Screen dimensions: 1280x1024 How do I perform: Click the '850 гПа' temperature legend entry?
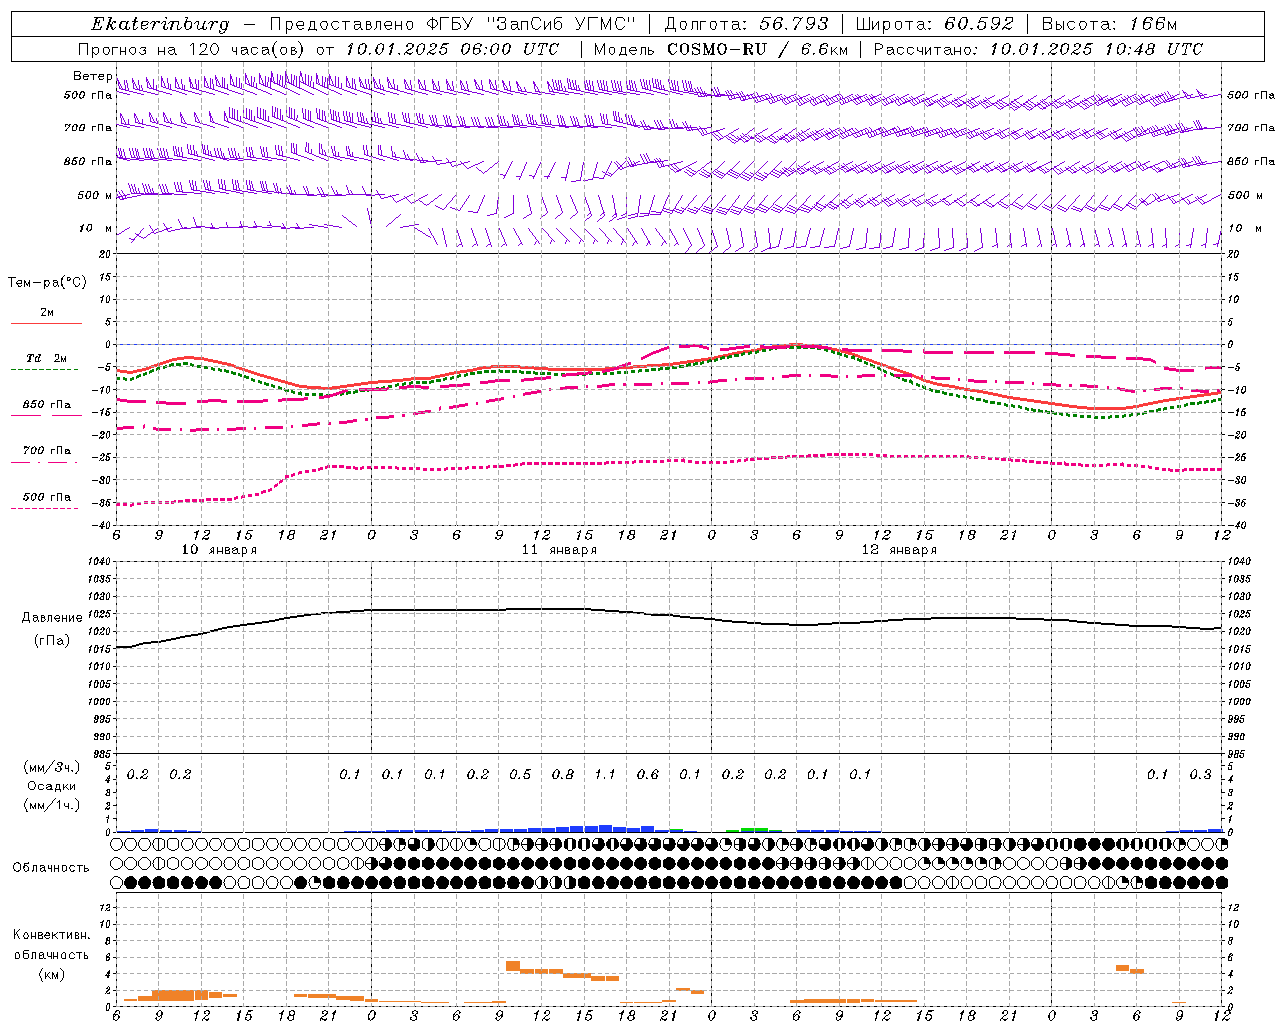pos(47,404)
